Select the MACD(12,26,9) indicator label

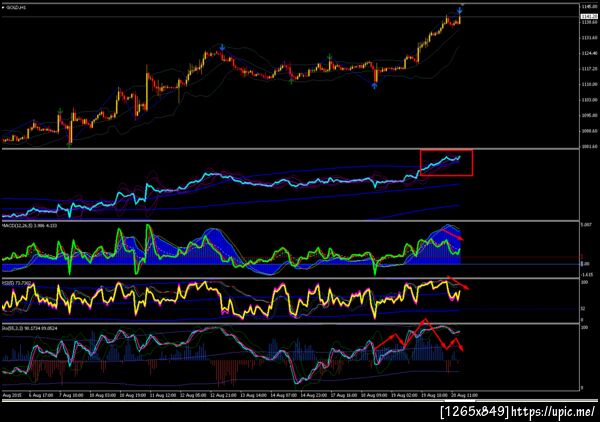coord(29,226)
